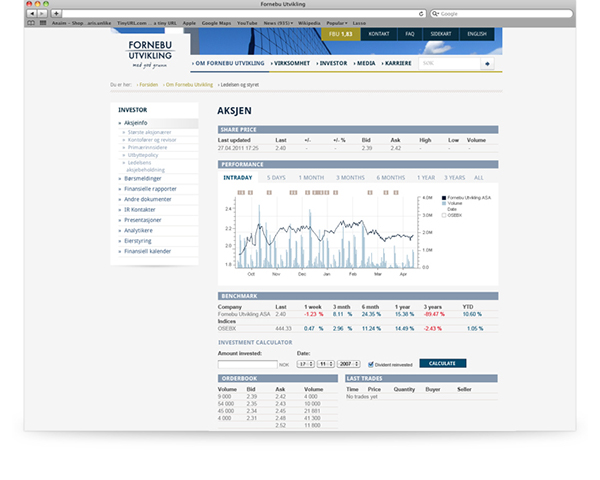This screenshot has height=480, width=600.
Task: Switch to the 6 MONTHS tab
Action: [x=390, y=178]
